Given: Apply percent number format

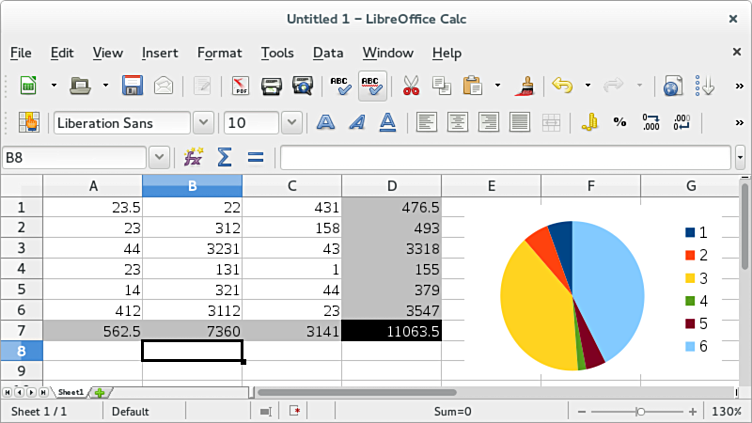Looking at the screenshot, I should 620,122.
